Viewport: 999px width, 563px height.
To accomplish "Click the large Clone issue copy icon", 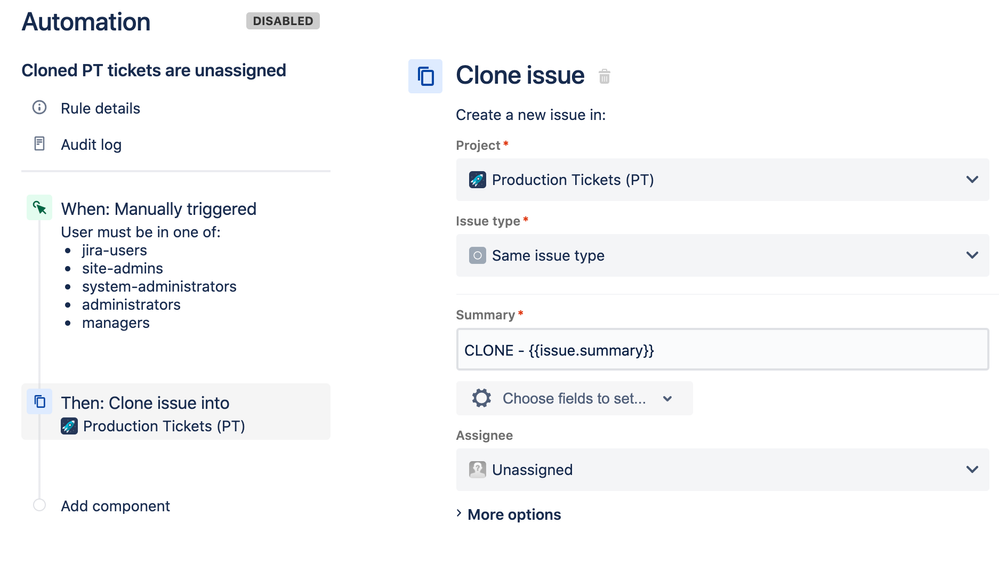I will [x=426, y=76].
